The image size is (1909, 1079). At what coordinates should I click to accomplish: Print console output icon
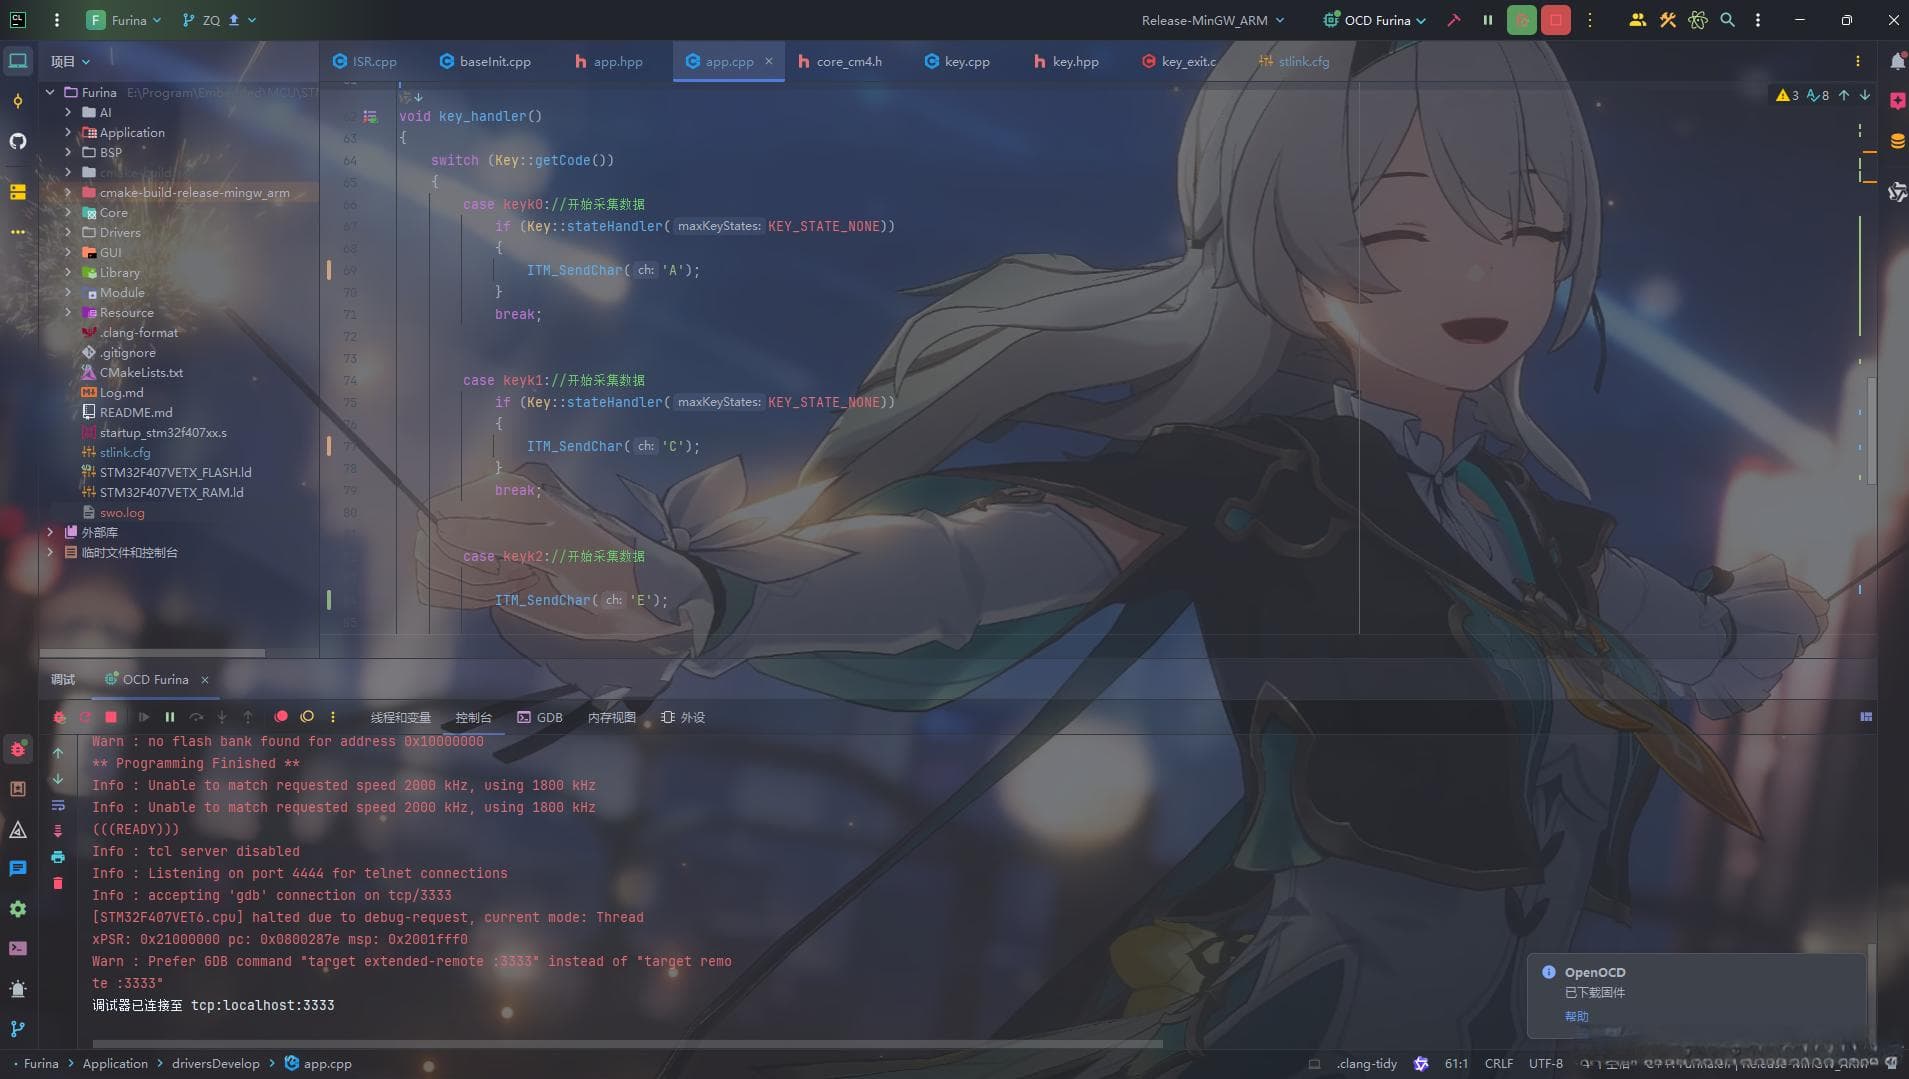[58, 857]
